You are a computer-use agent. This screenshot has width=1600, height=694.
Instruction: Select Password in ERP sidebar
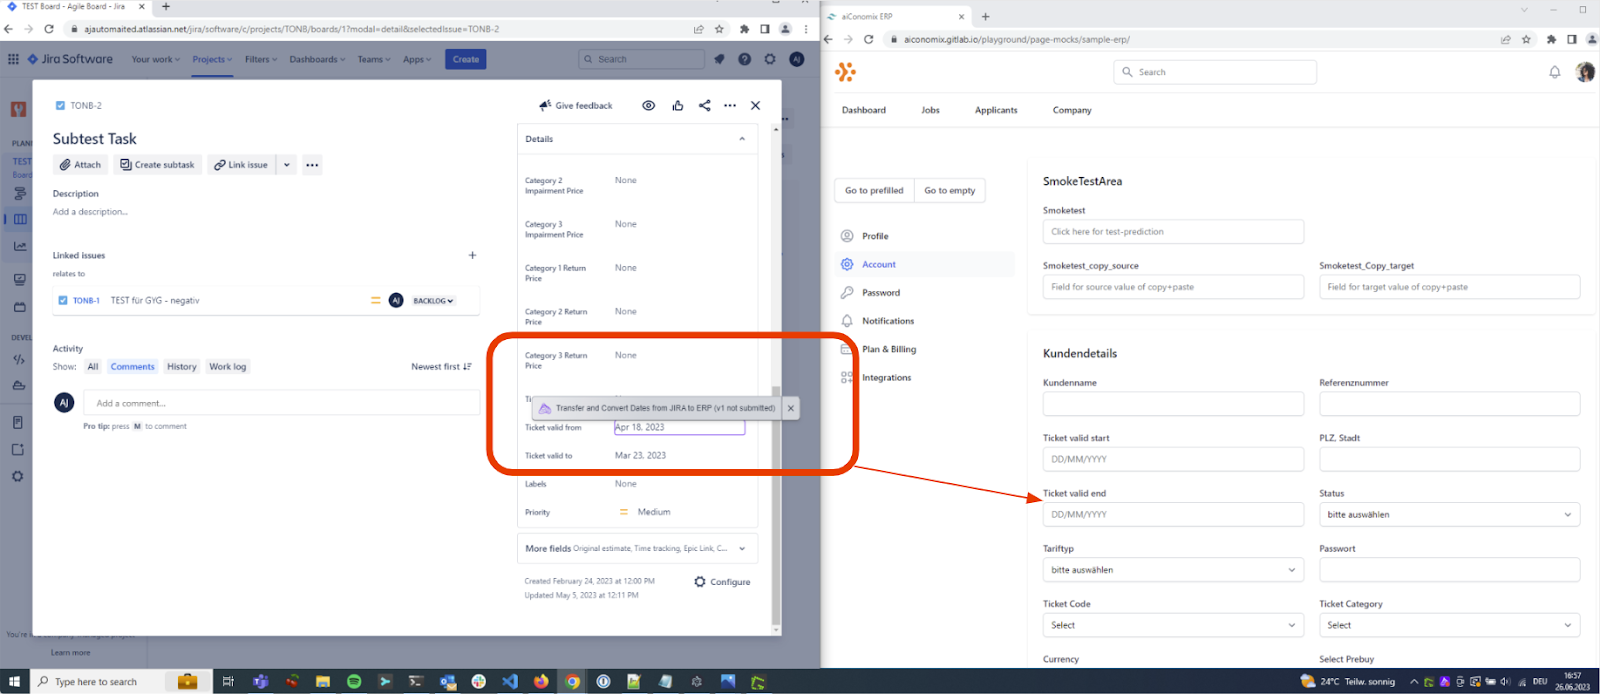(881, 293)
